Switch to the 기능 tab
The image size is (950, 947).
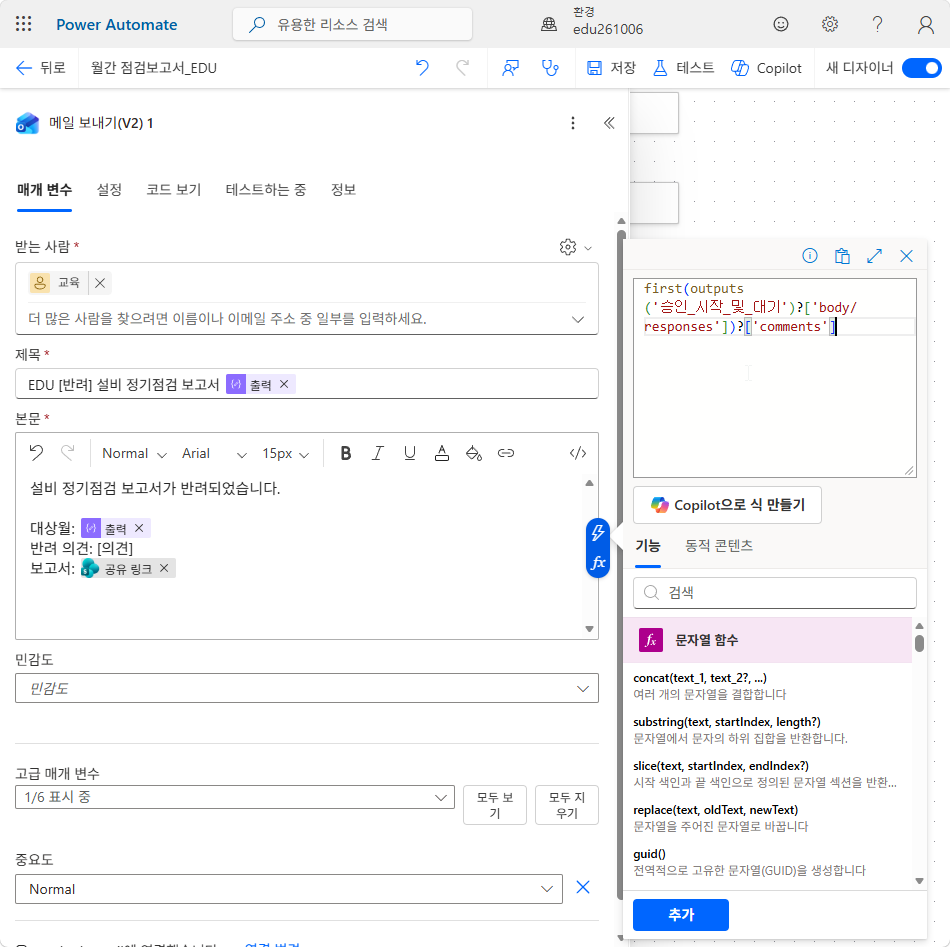click(x=648, y=546)
